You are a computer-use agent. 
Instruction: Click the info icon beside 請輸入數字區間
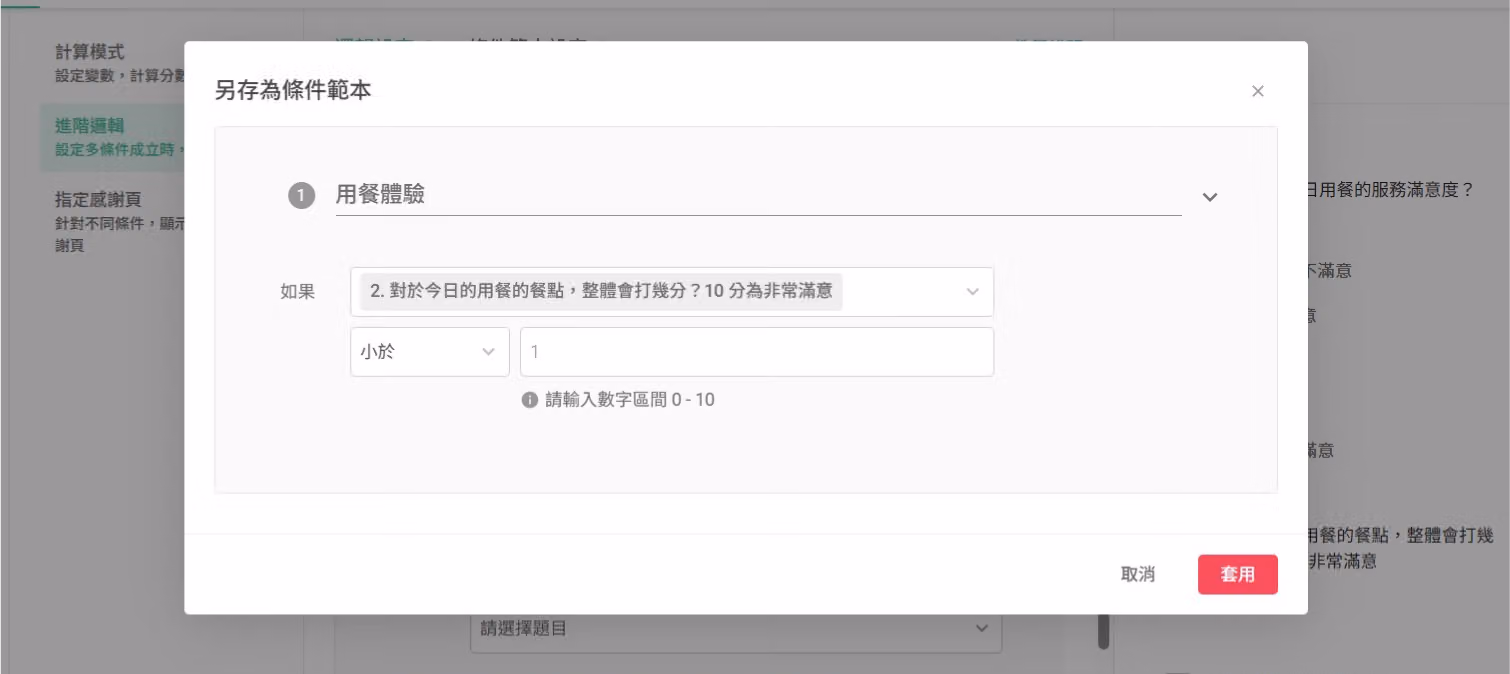pos(530,400)
